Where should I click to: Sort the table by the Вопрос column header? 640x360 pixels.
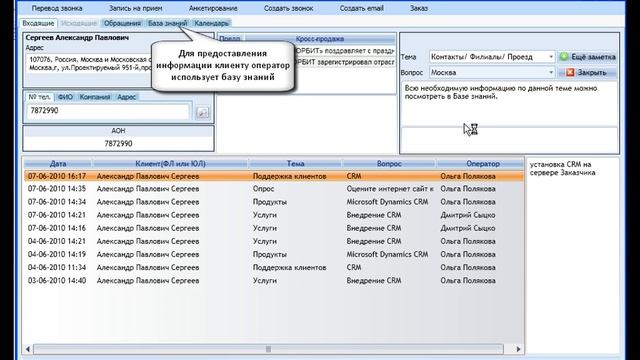[x=389, y=164]
